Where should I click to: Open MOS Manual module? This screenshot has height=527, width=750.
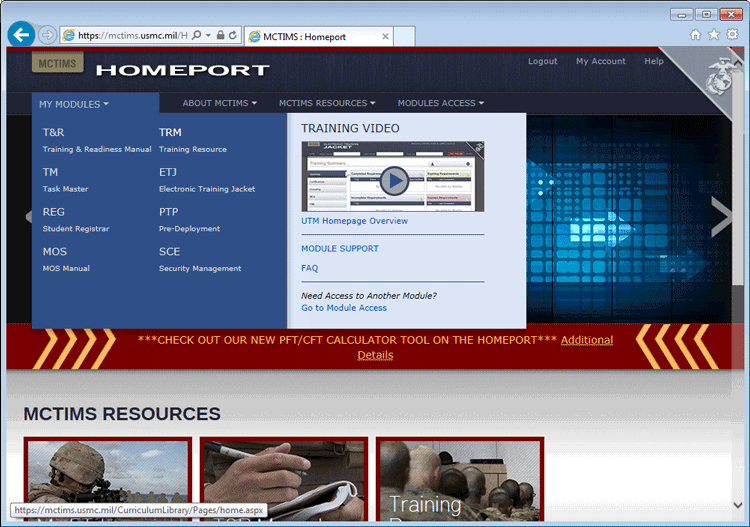pyautogui.click(x=66, y=259)
